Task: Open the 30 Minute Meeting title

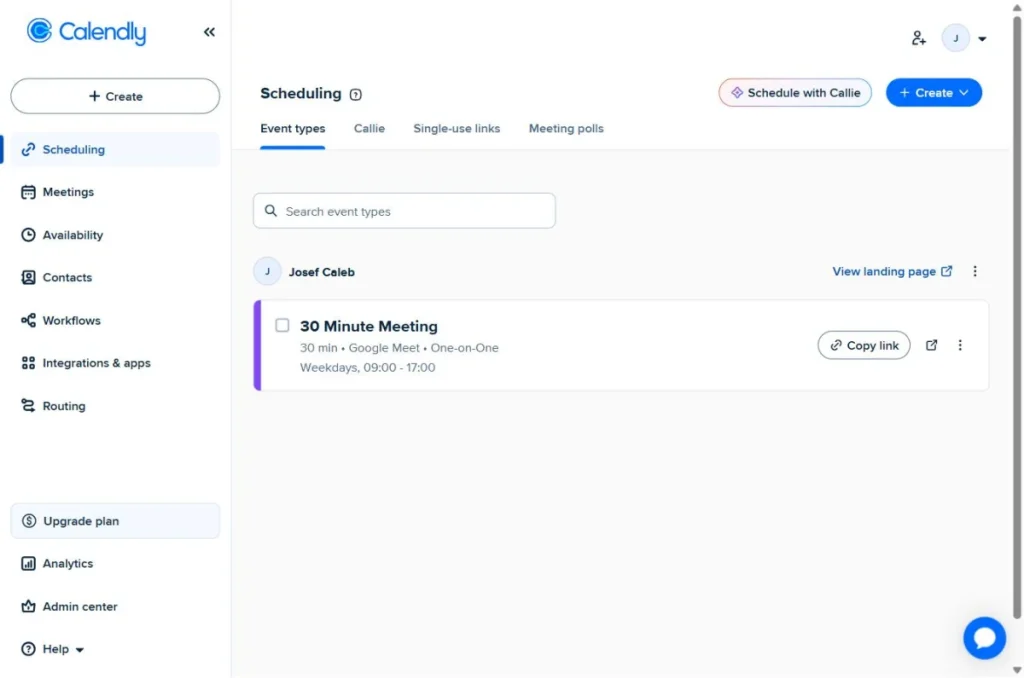Action: coord(369,326)
